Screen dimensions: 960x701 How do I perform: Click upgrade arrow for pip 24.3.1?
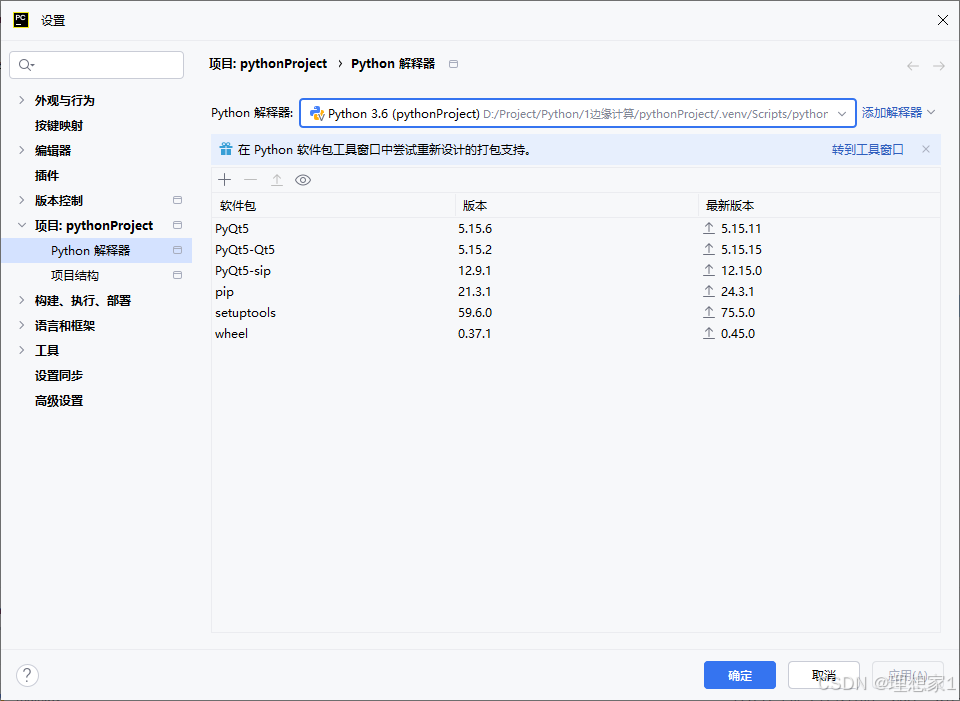click(x=709, y=291)
